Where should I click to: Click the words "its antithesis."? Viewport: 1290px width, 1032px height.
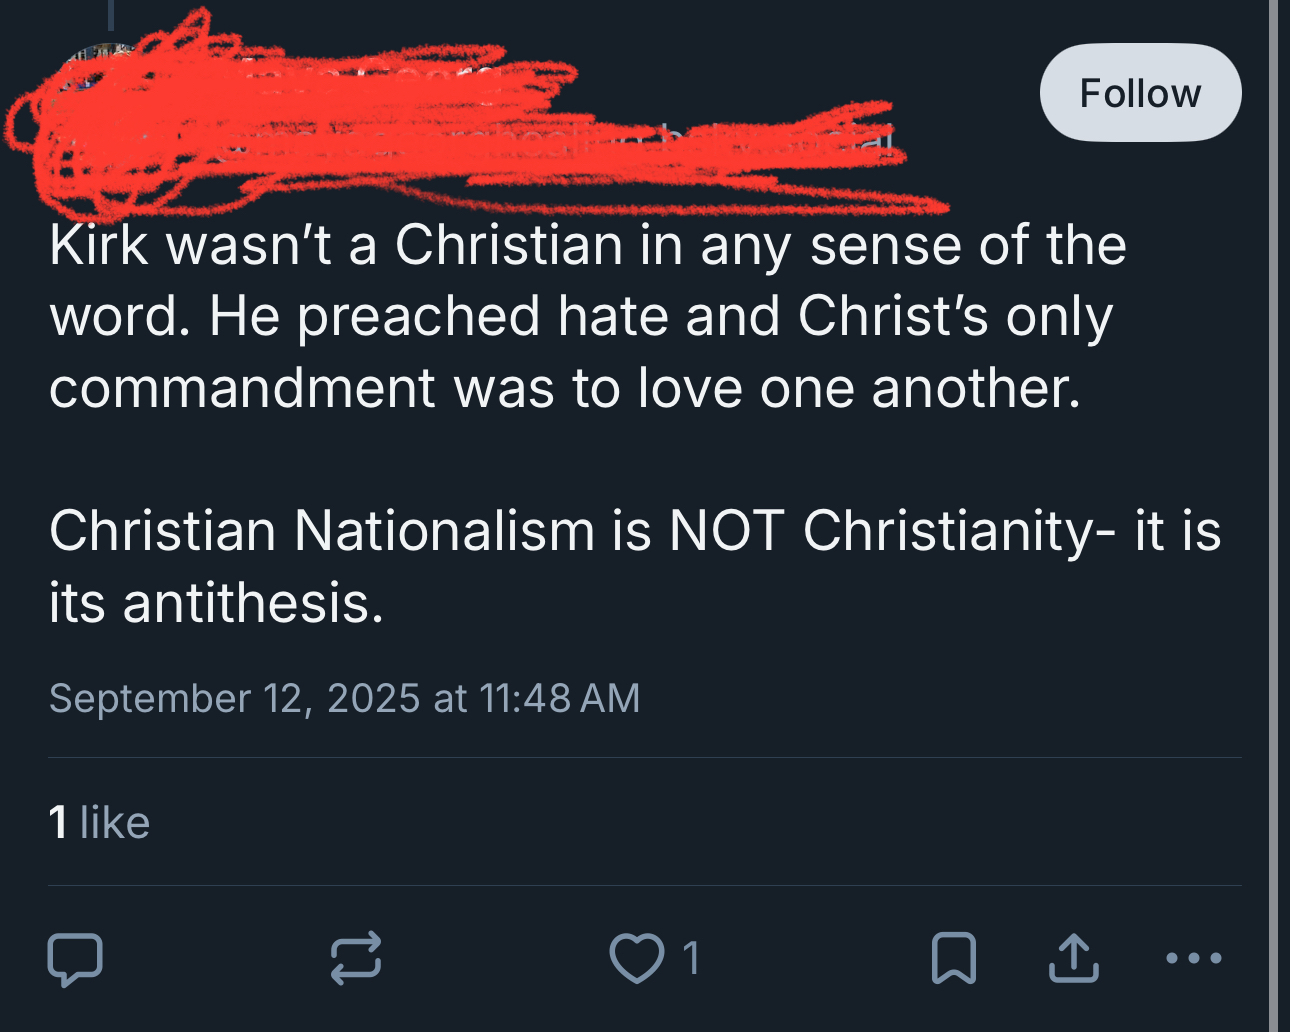pos(216,603)
